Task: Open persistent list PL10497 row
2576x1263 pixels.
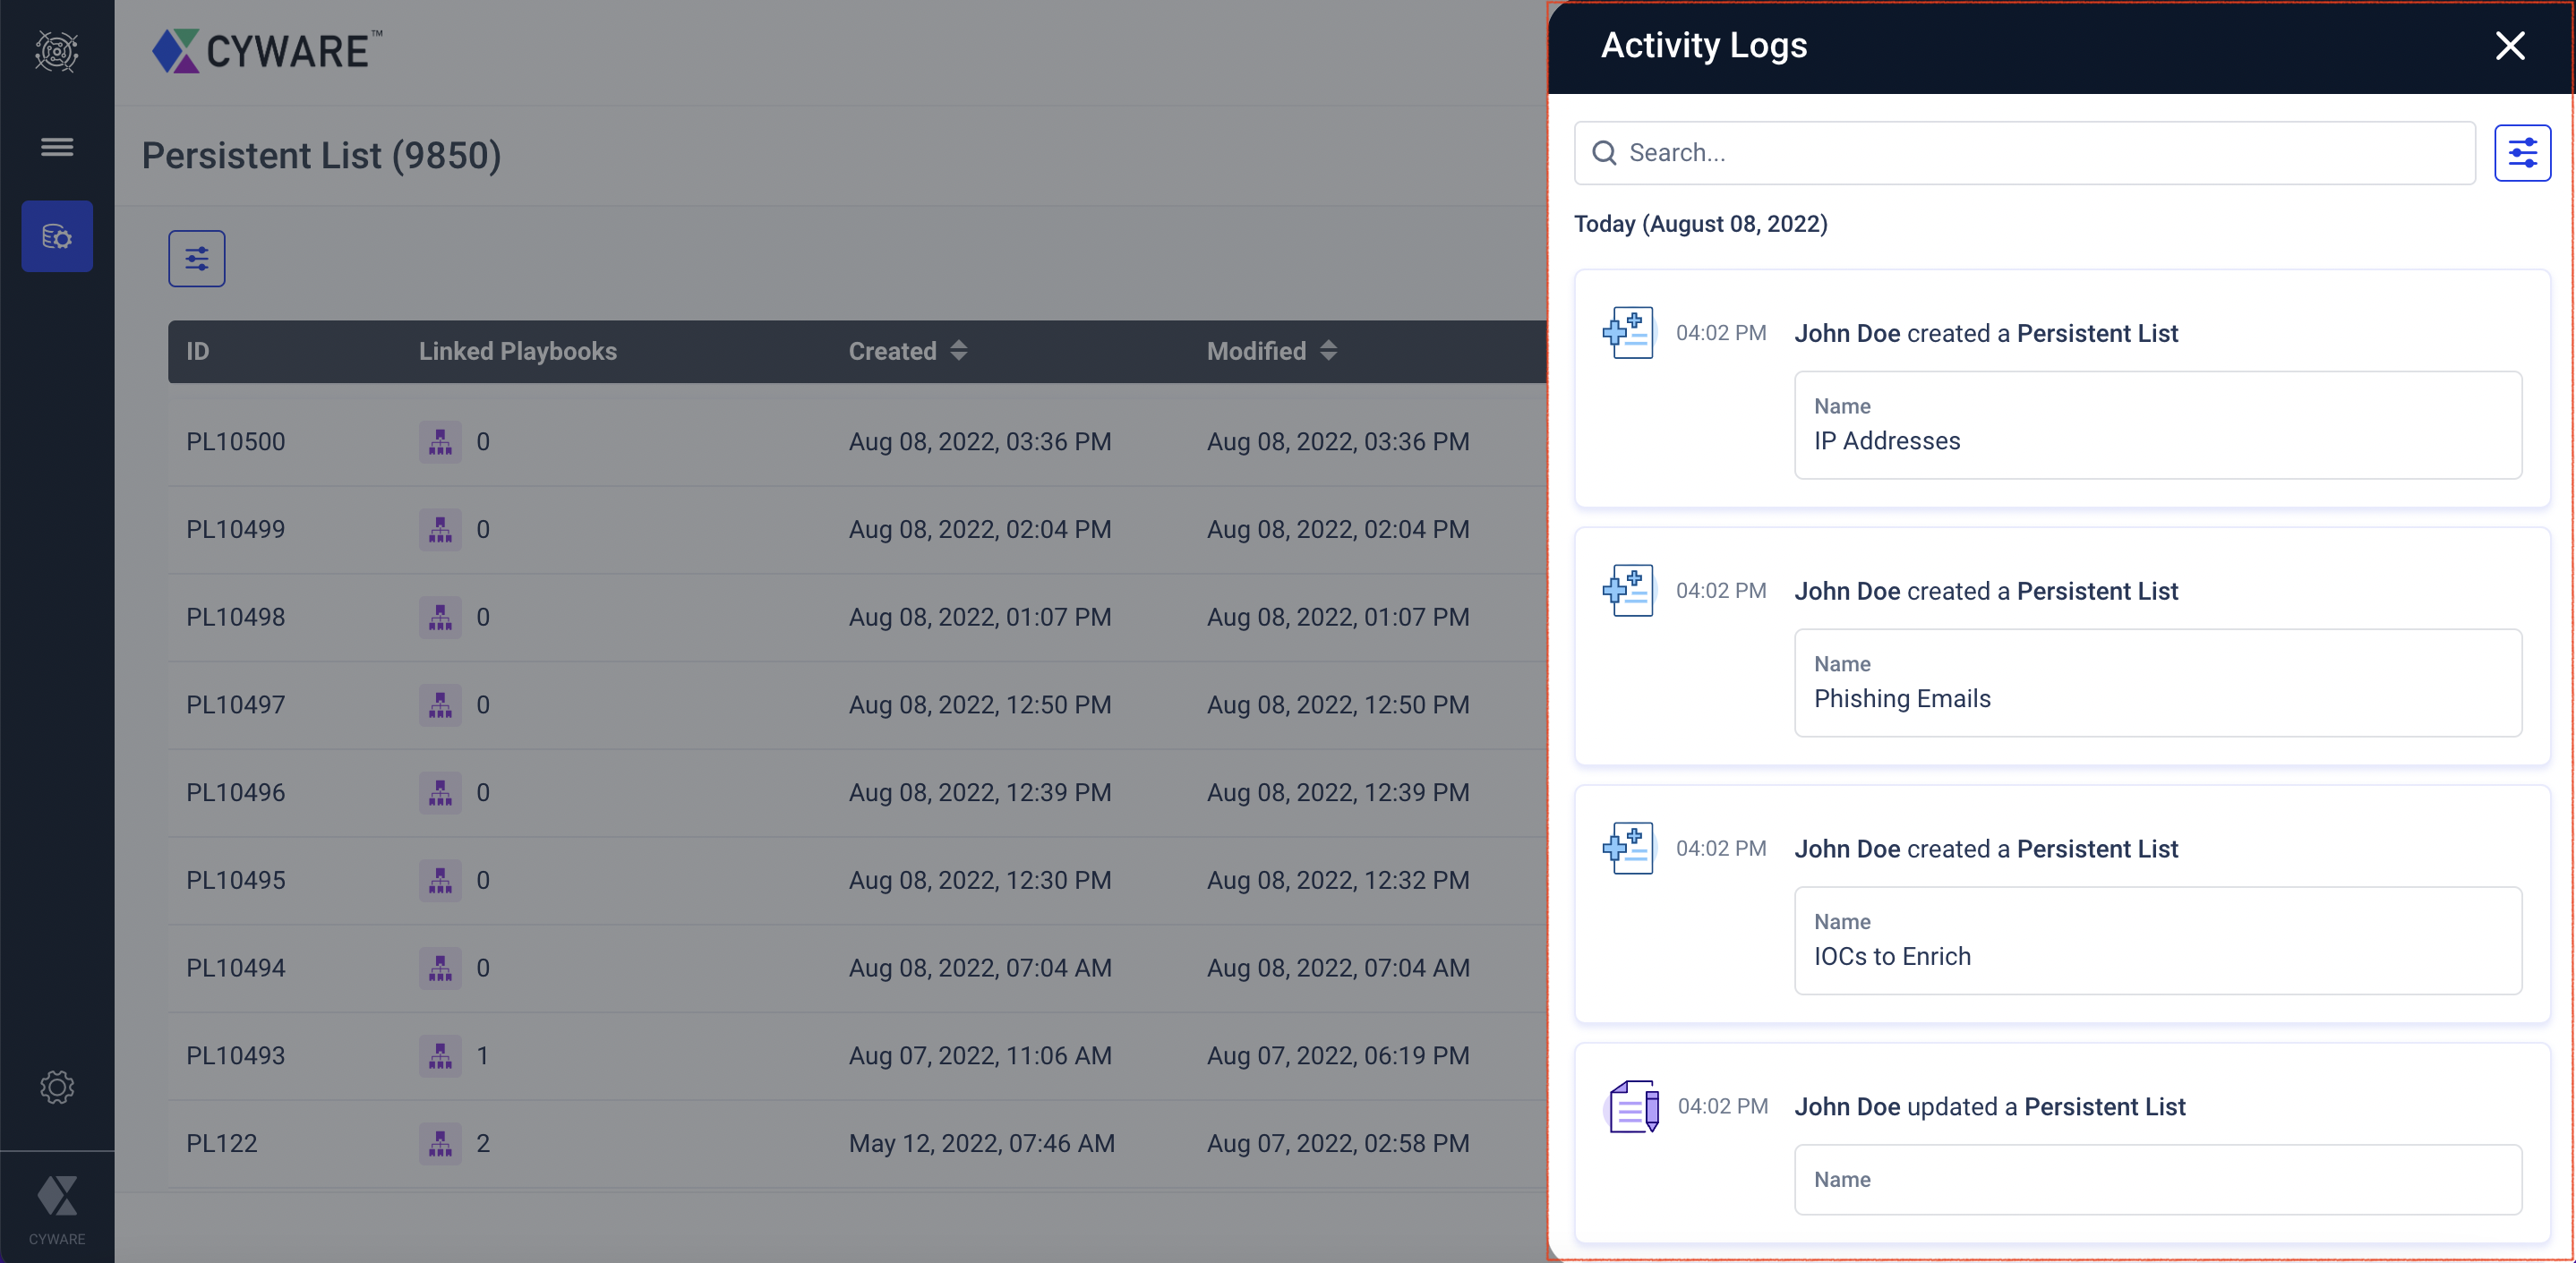Action: point(235,705)
